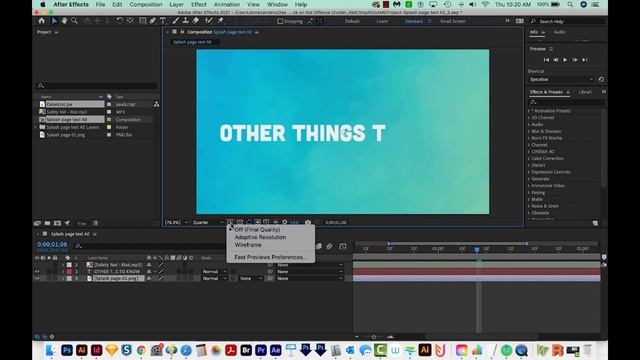Click the Search Help input field
Image resolution: width=640 pixels, height=360 pixels.
pyautogui.click(x=568, y=21)
